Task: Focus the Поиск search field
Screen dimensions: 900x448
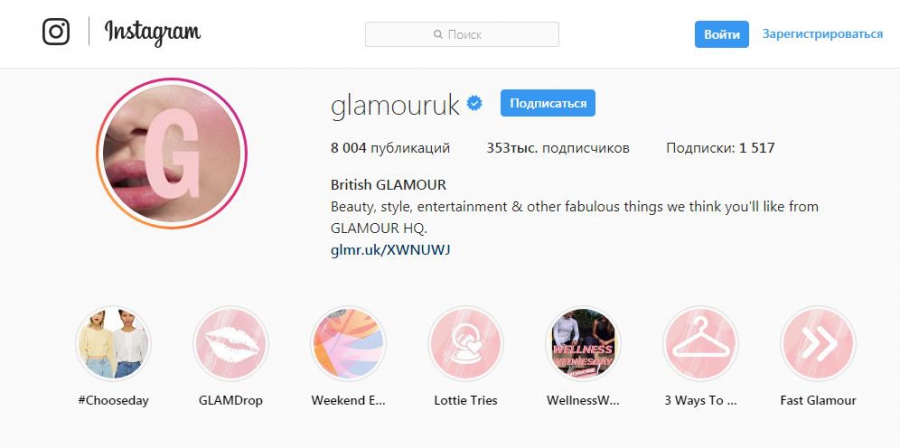Action: [x=462, y=34]
